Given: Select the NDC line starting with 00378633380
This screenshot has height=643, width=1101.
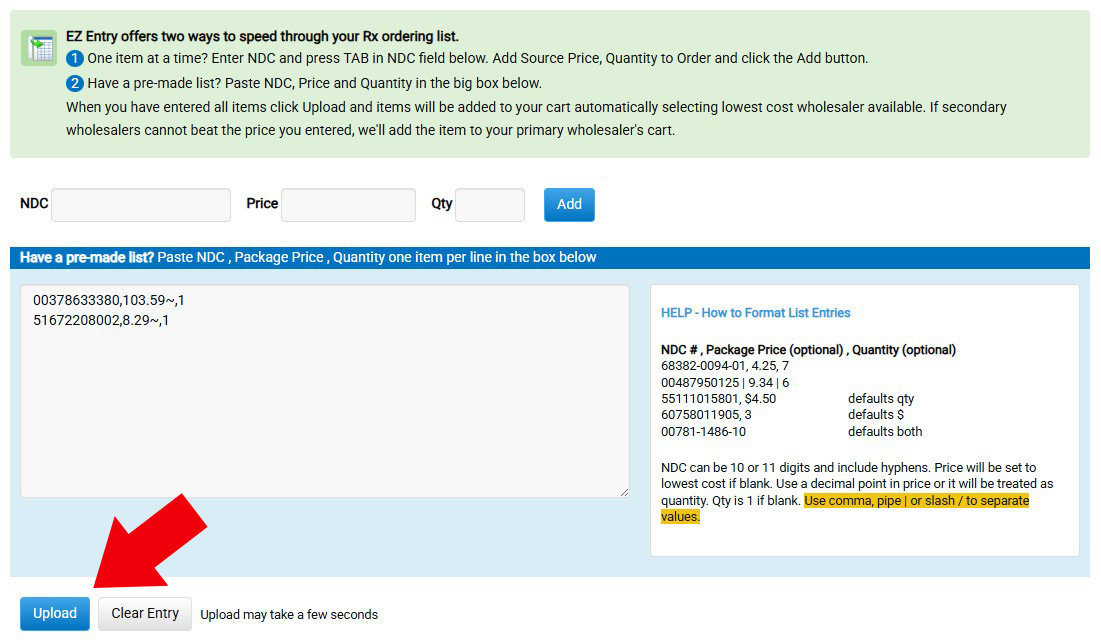Looking at the screenshot, I should click(x=110, y=298).
